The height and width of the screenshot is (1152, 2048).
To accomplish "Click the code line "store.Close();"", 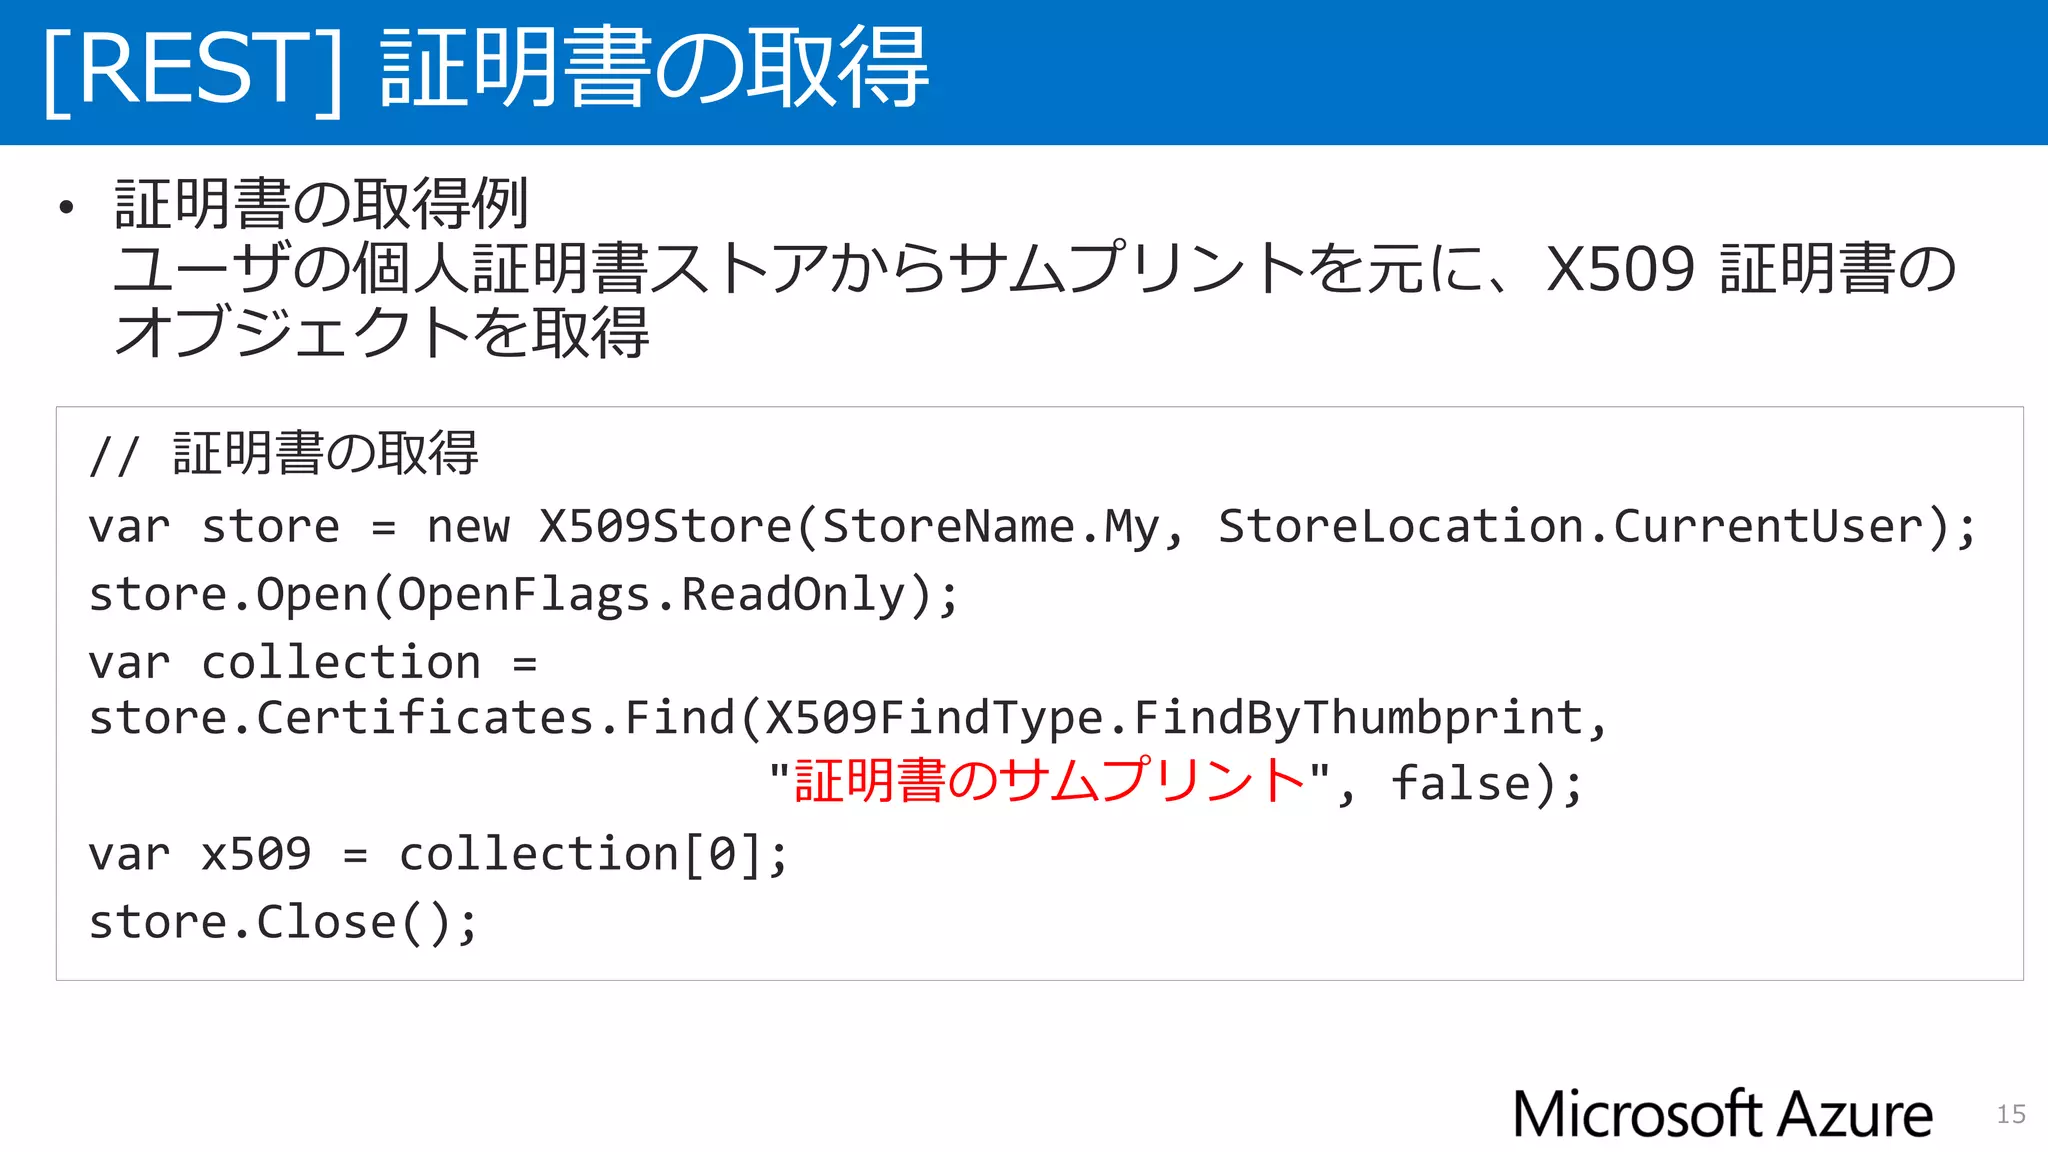I will [284, 922].
